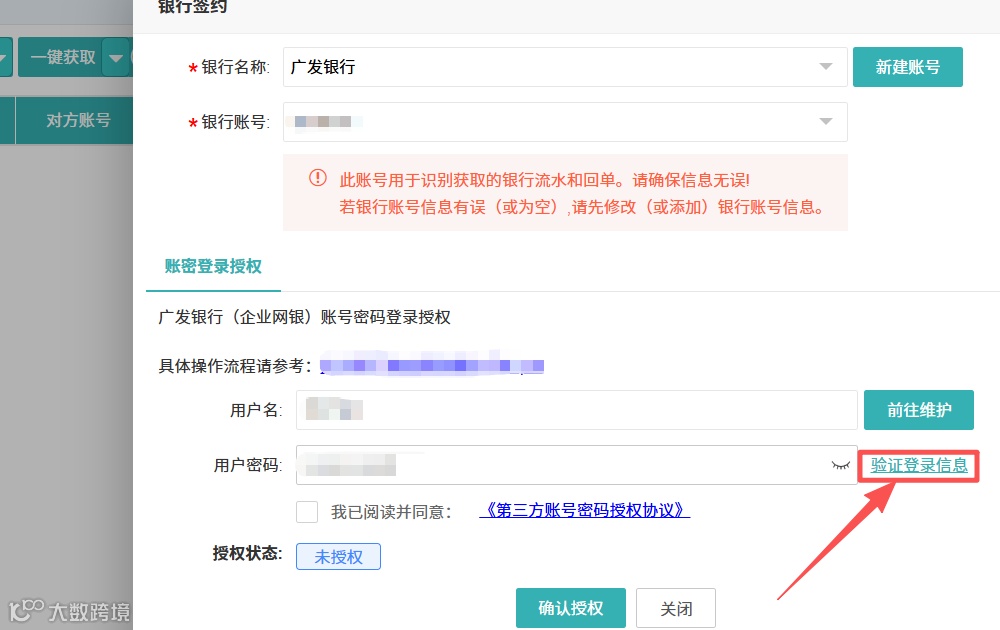Click the 前往维护 button
Screen dimensions: 1000x630
(x=918, y=410)
